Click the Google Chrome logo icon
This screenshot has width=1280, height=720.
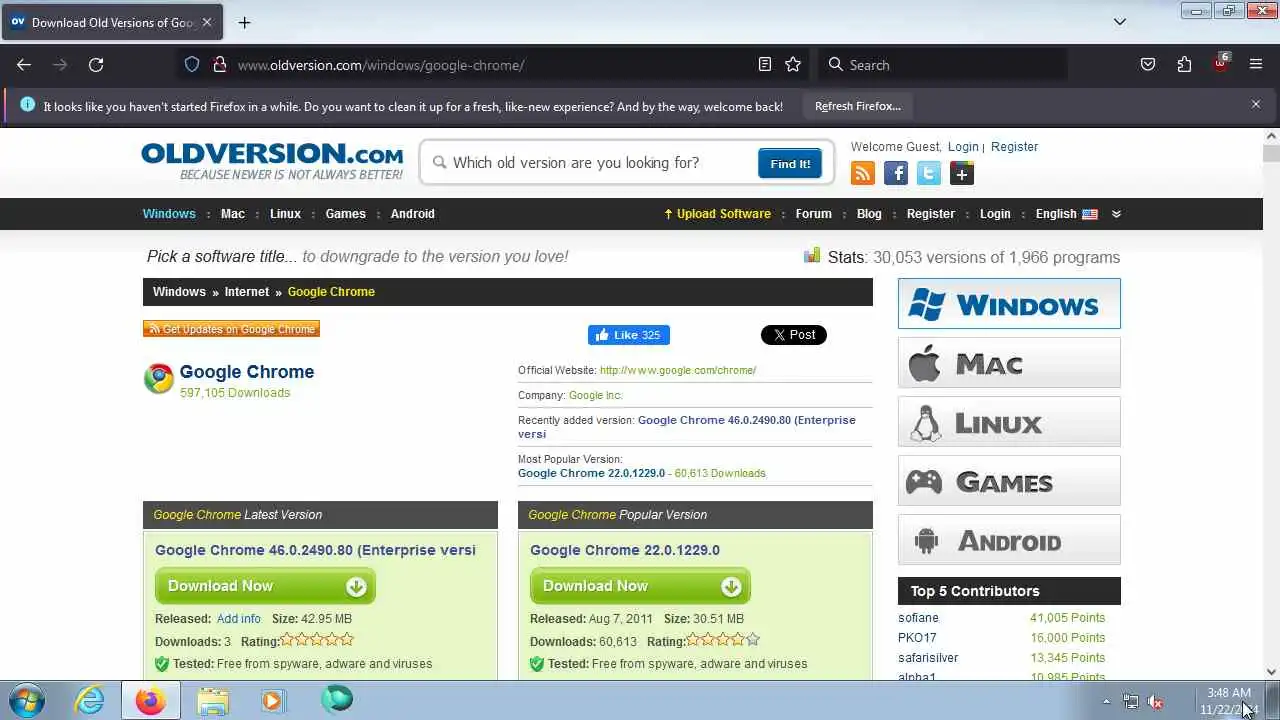point(158,379)
